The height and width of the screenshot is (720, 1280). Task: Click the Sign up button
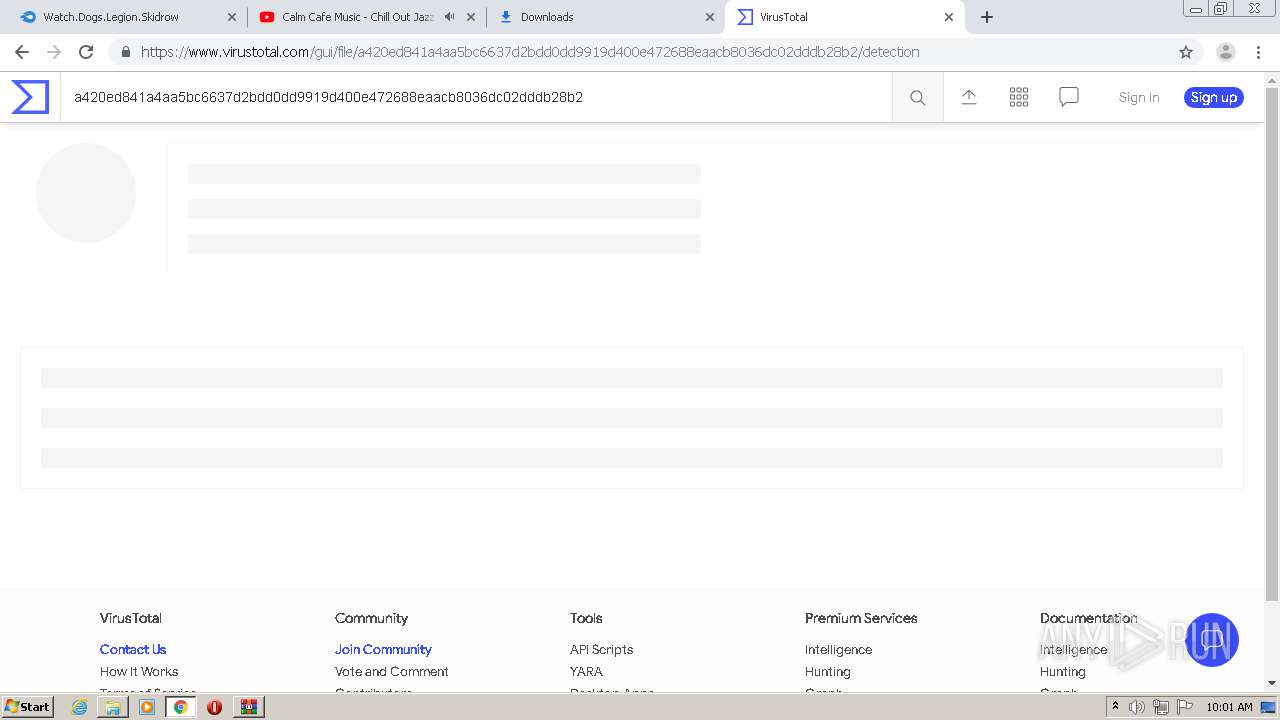1214,97
